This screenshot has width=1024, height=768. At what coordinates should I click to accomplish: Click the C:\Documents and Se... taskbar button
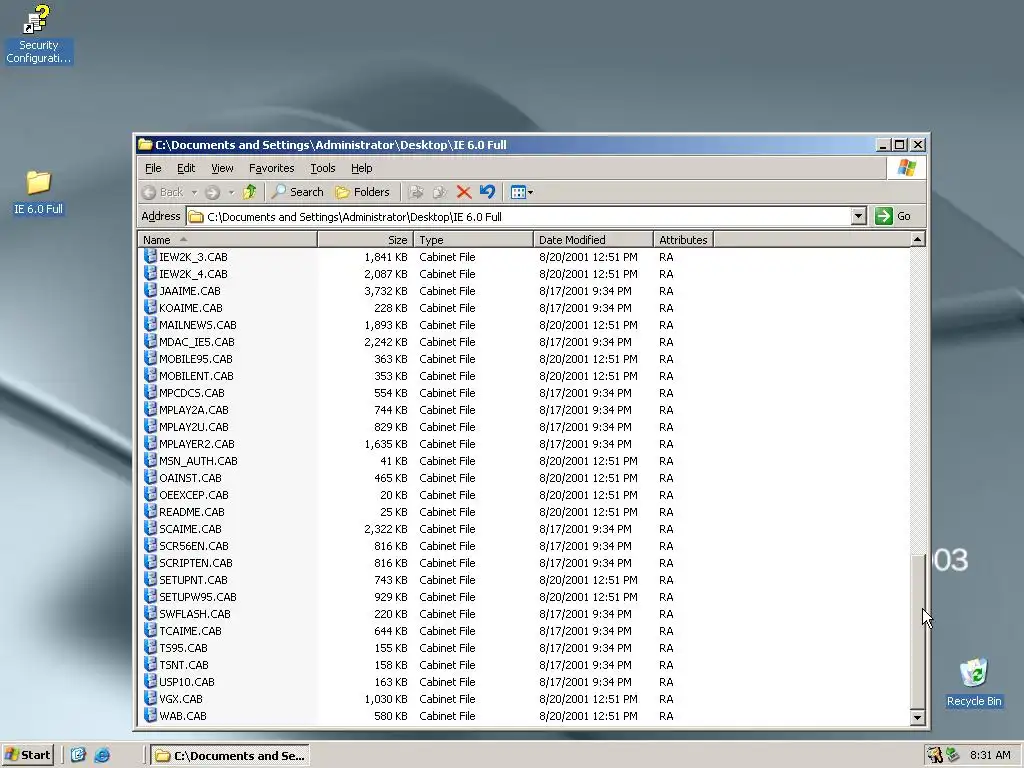click(x=230, y=756)
